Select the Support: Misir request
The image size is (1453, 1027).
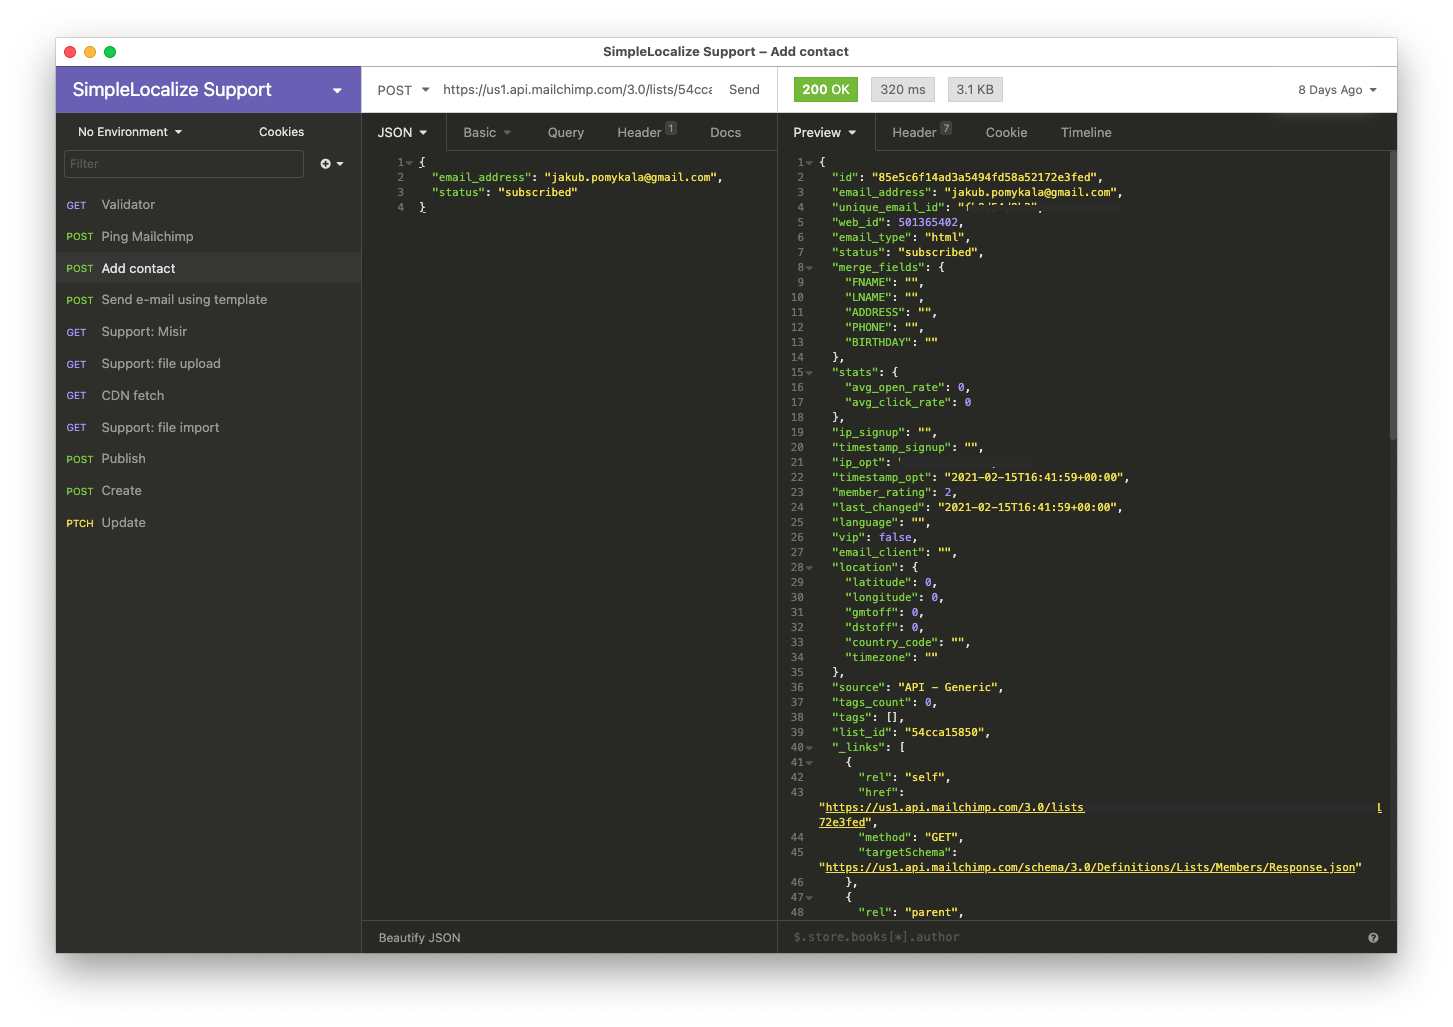click(x=208, y=332)
